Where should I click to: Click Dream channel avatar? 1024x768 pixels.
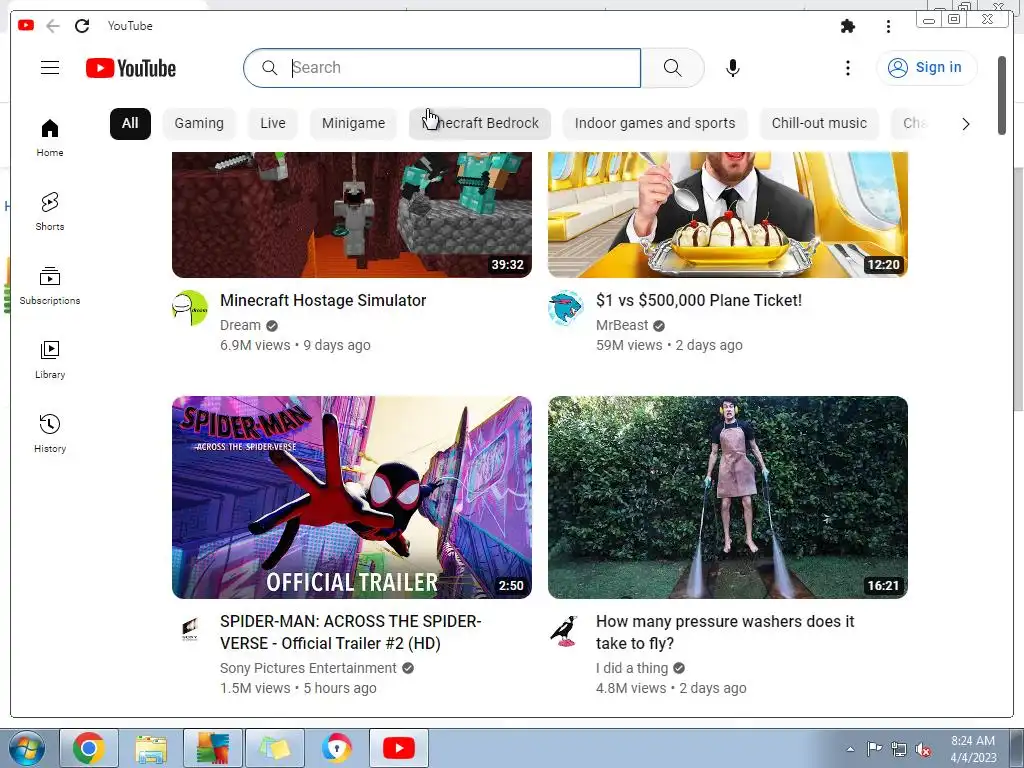pos(190,308)
